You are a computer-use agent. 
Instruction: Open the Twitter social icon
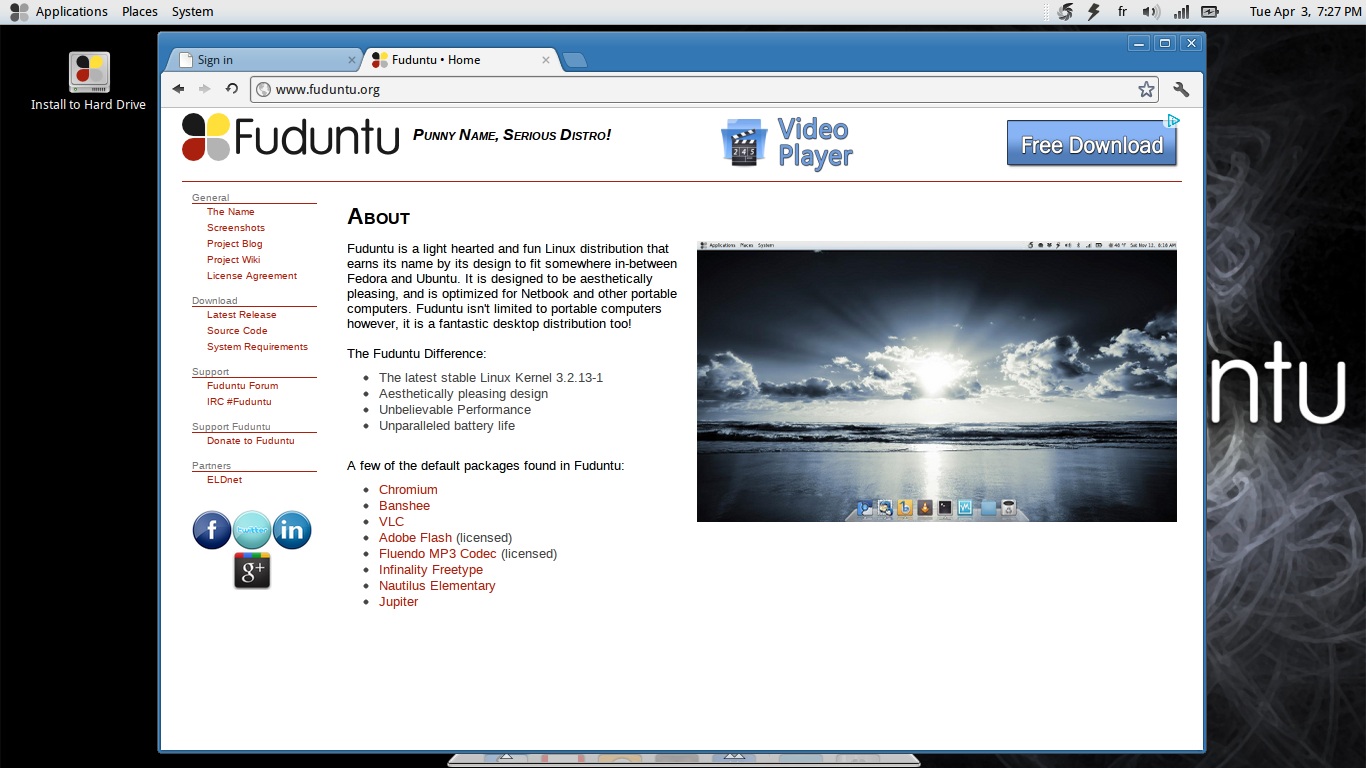252,530
